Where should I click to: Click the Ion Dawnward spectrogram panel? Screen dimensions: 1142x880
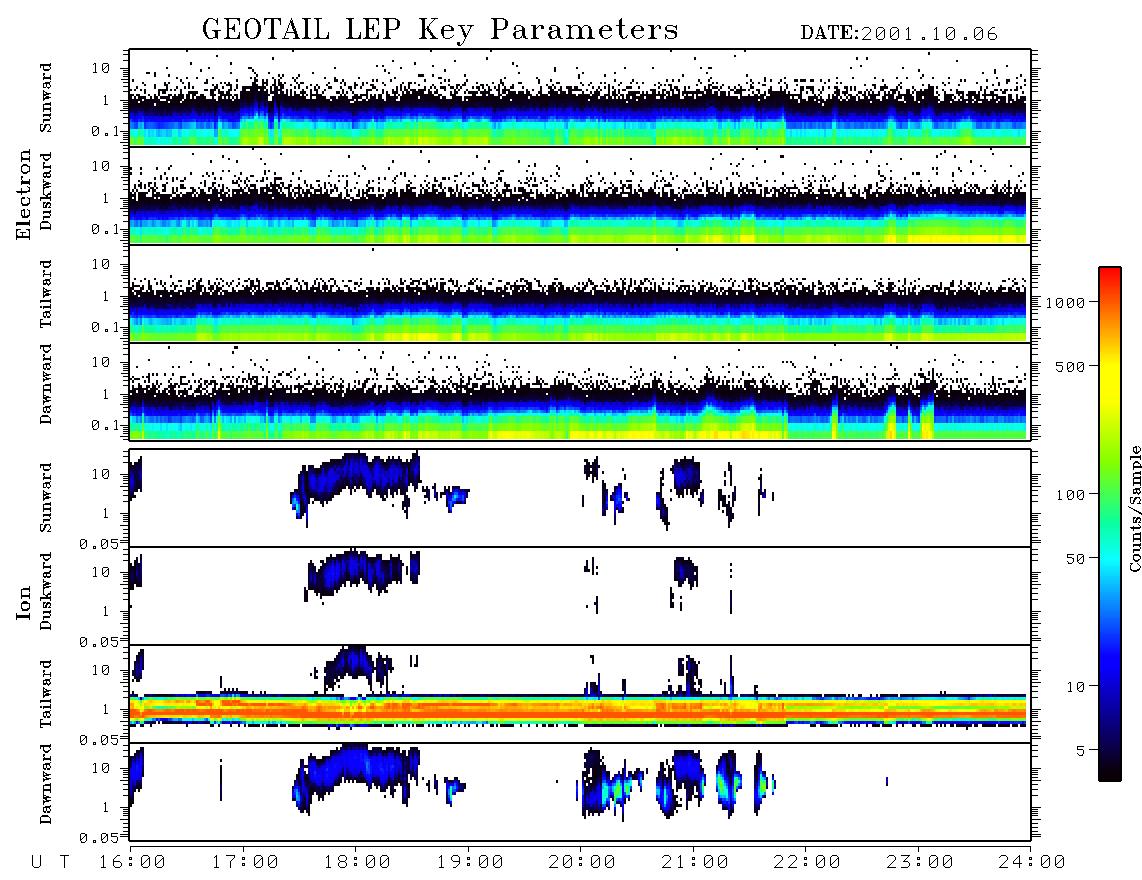pos(580,792)
